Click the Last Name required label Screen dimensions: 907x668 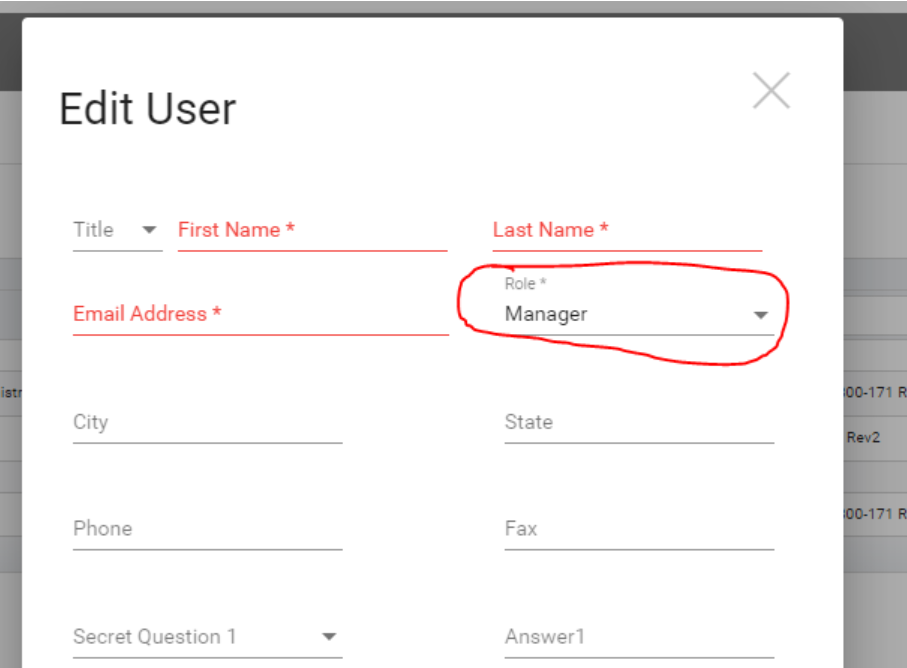(x=550, y=230)
